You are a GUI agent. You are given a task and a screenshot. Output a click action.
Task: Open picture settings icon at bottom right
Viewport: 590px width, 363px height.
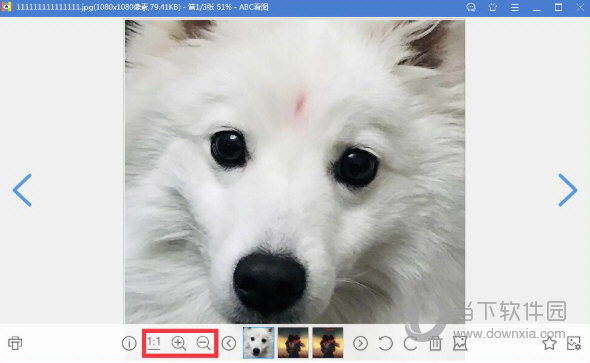coord(574,343)
